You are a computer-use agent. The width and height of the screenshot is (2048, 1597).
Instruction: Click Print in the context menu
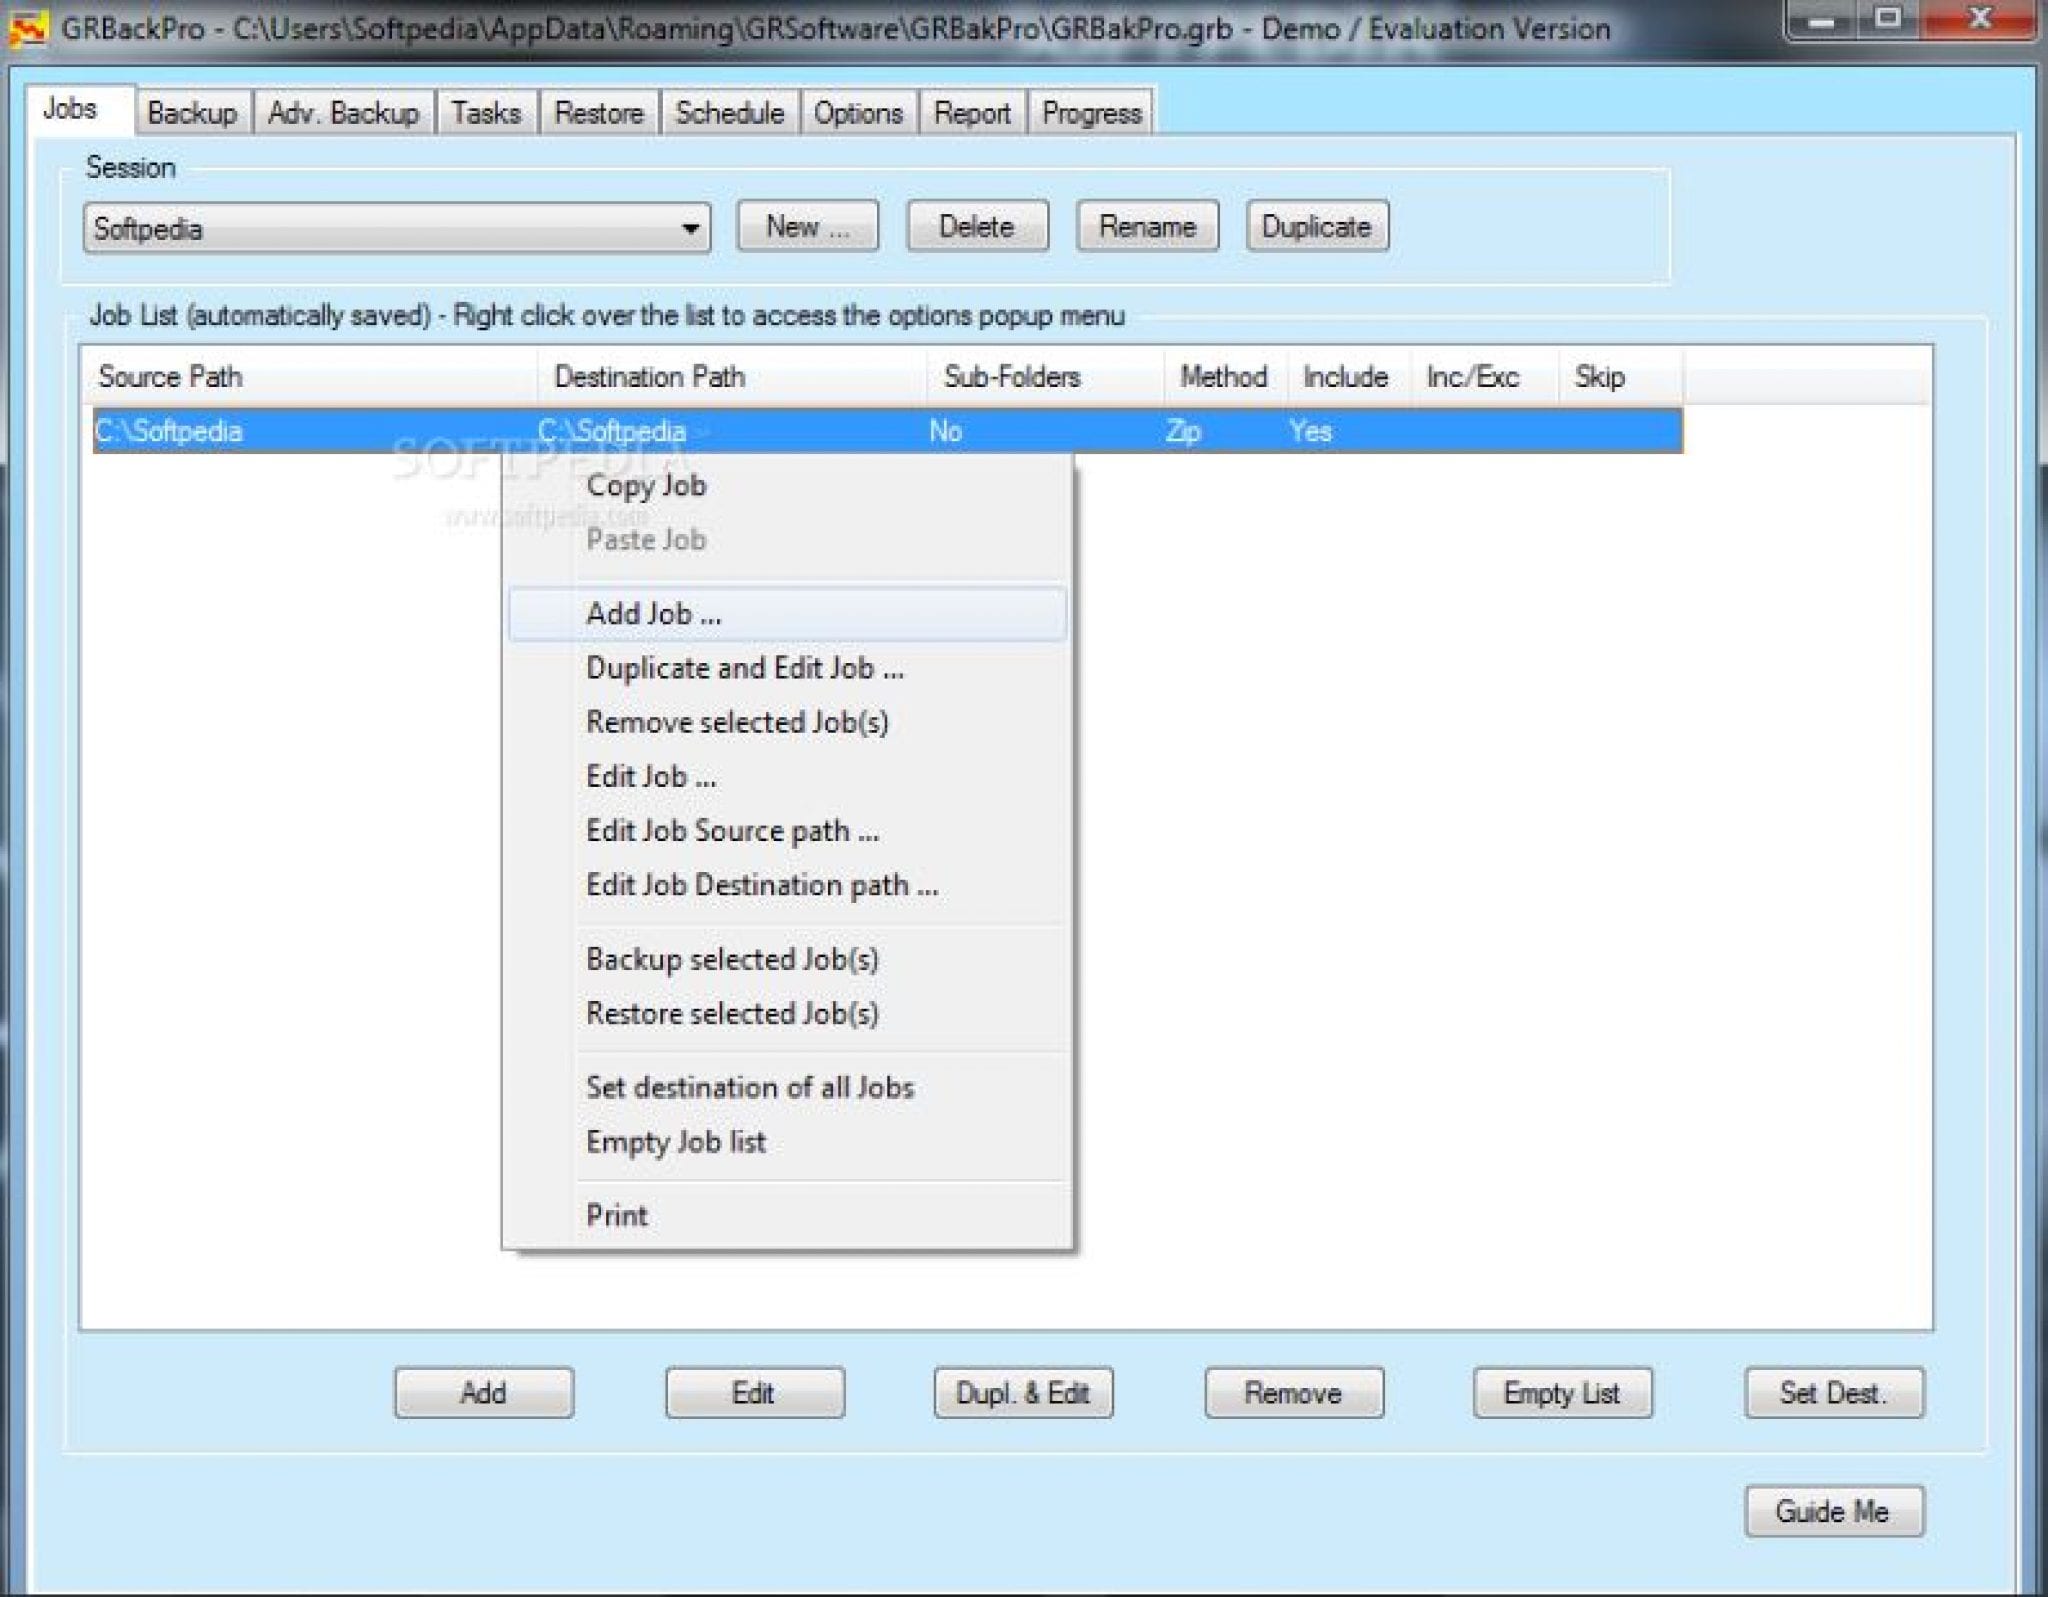[x=617, y=1214]
